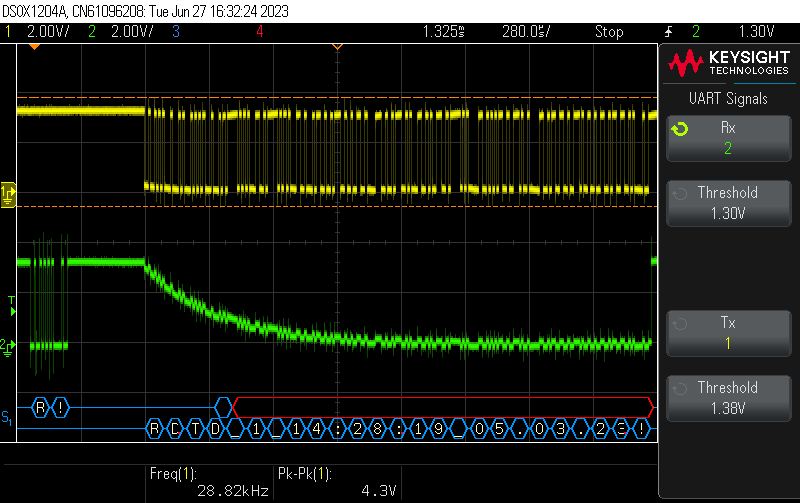Viewport: 800px width, 503px height.
Task: Click decoded 'C' byte in the lower row
Action: (175, 429)
